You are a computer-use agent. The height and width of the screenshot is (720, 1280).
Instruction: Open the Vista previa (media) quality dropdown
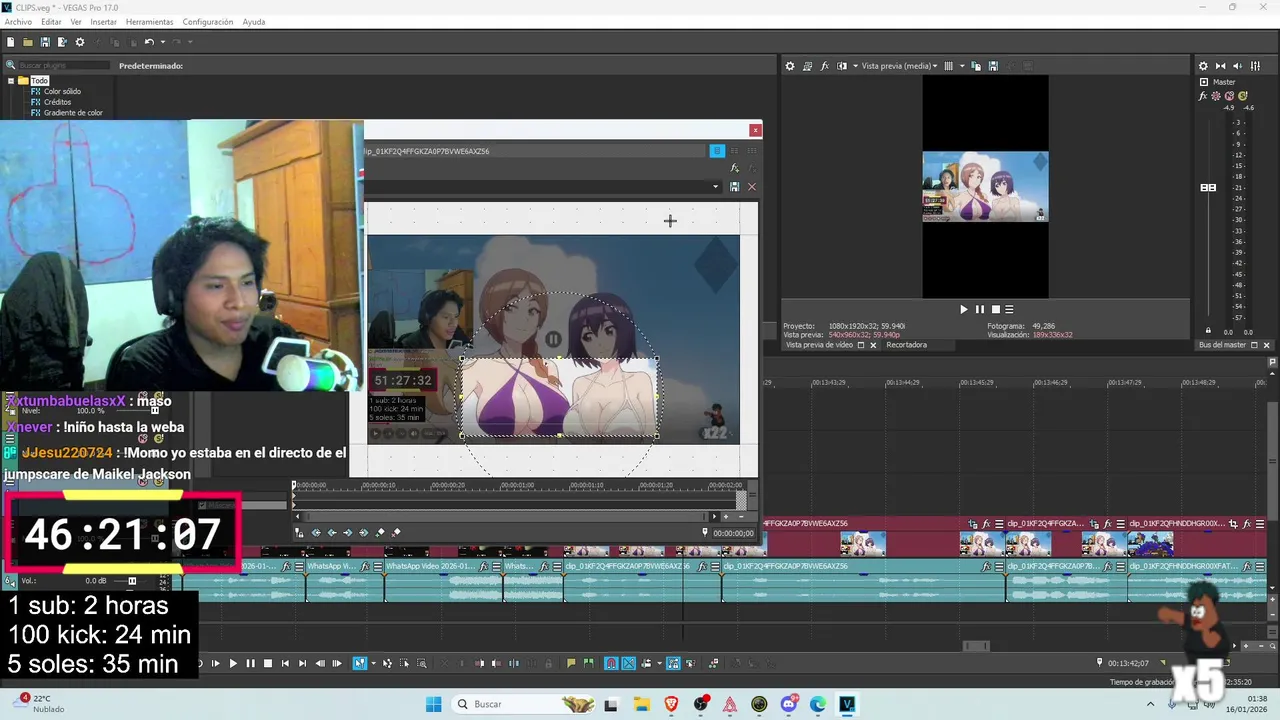pyautogui.click(x=900, y=66)
